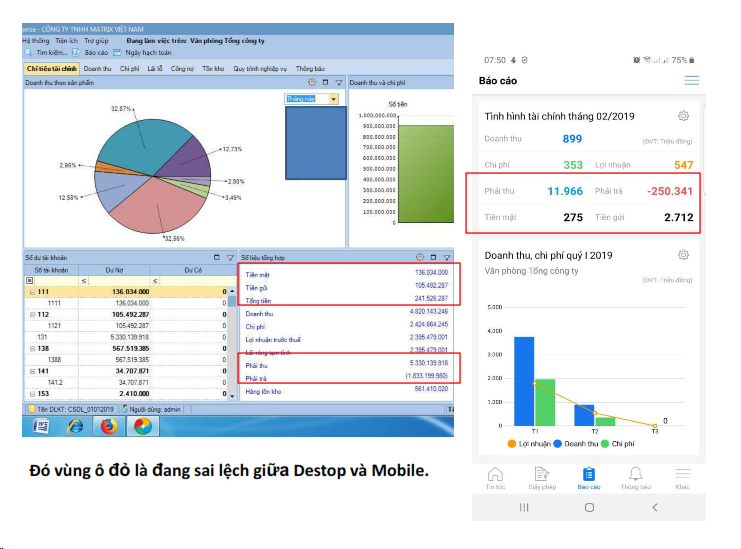Open settings gear in Doanh thu theo sản phẩm panel
Image resolution: width=741 pixels, height=549 pixels.
click(x=313, y=82)
